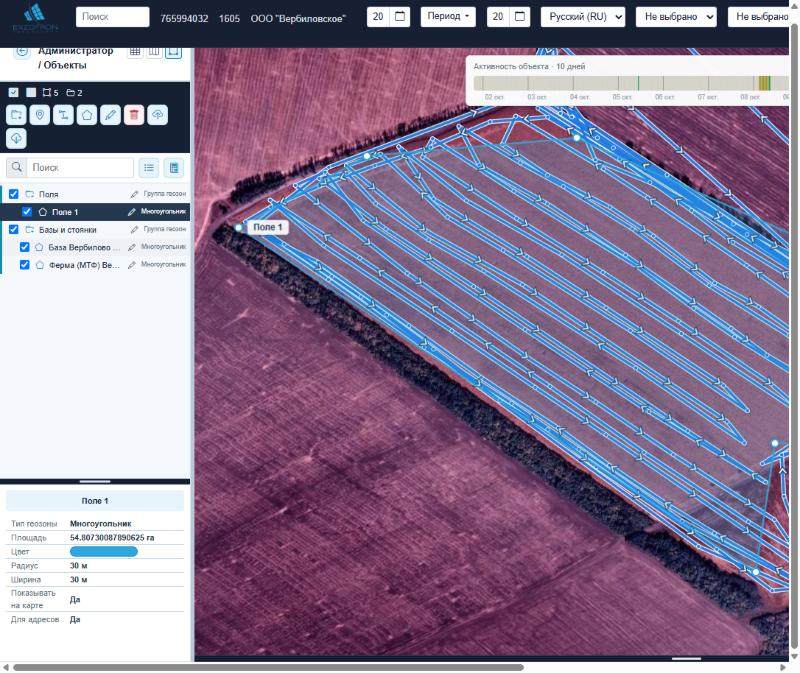Open the Русский (RU) language dropdown

[x=583, y=17]
